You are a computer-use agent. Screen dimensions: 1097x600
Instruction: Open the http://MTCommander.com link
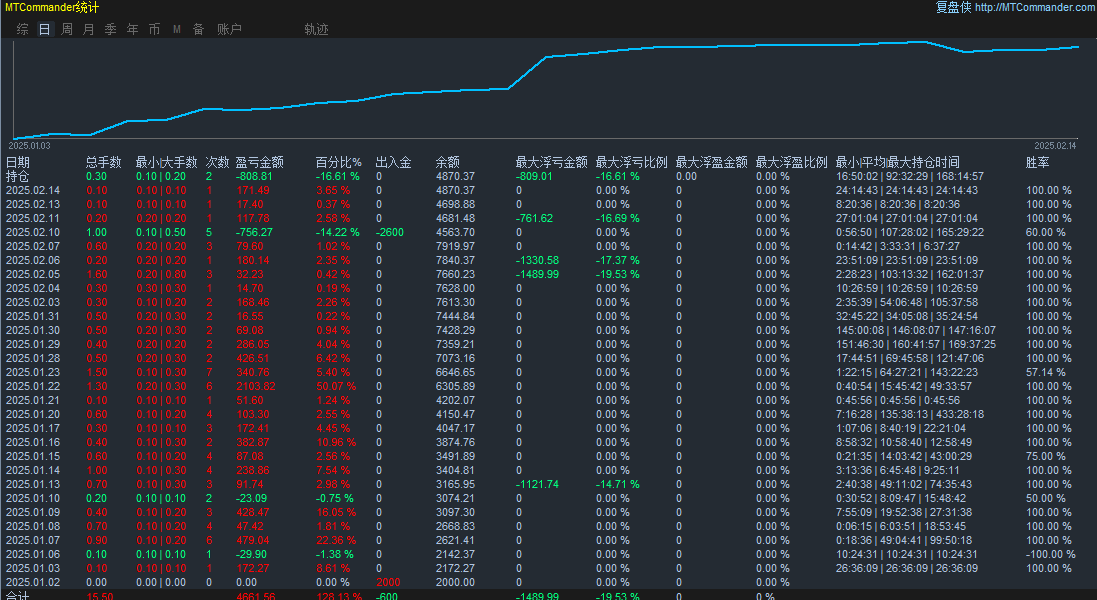(x=1035, y=7)
